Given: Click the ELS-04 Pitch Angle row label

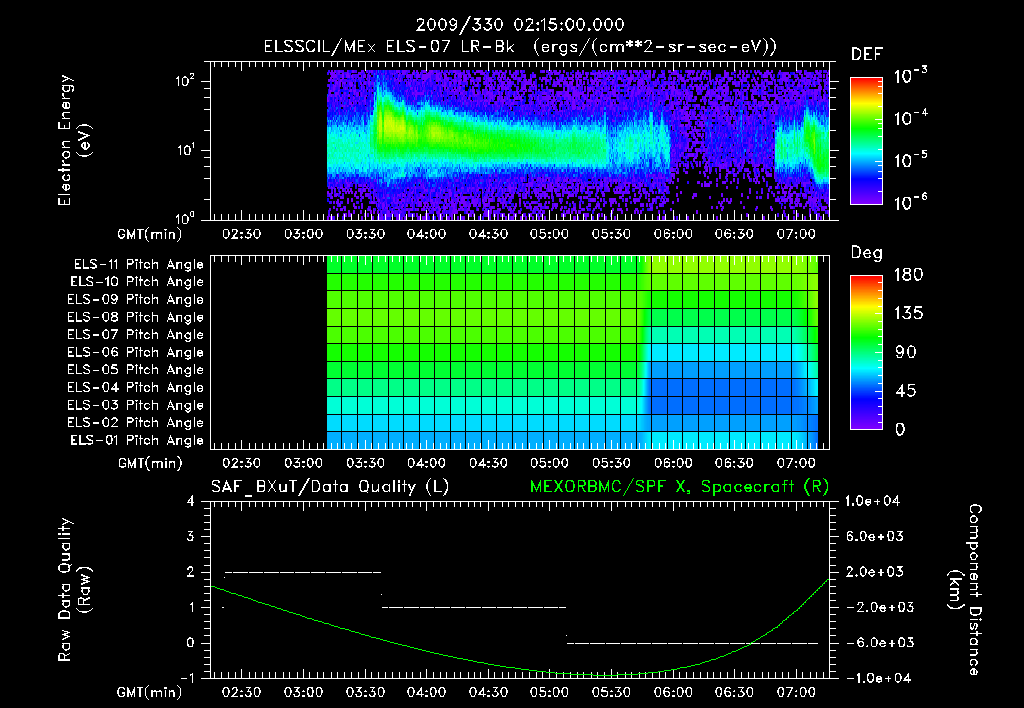Looking at the screenshot, I should click(135, 388).
